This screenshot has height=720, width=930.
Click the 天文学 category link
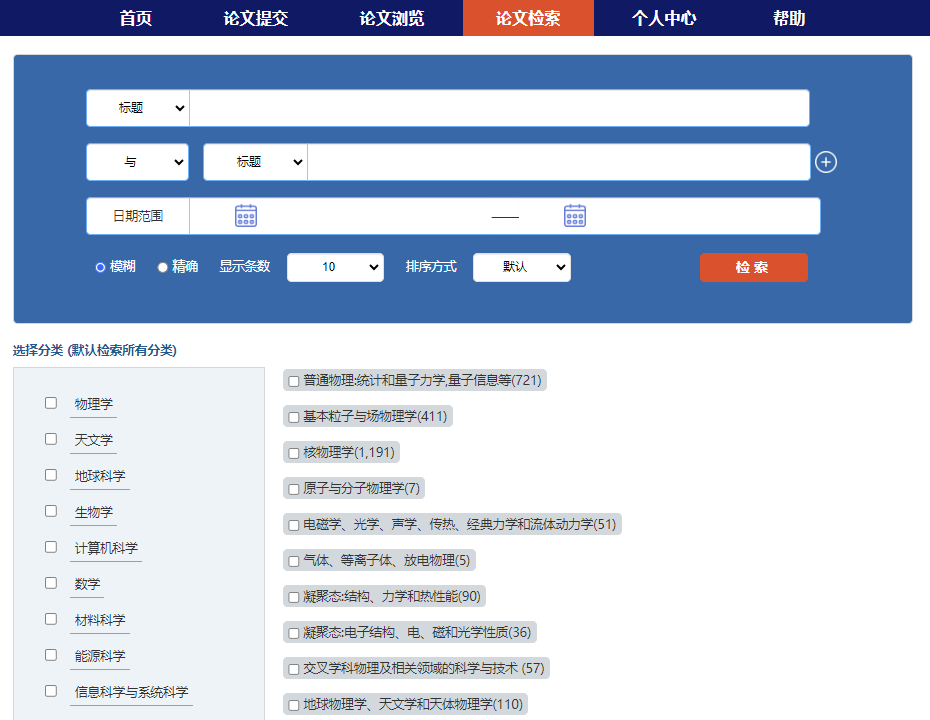click(94, 440)
